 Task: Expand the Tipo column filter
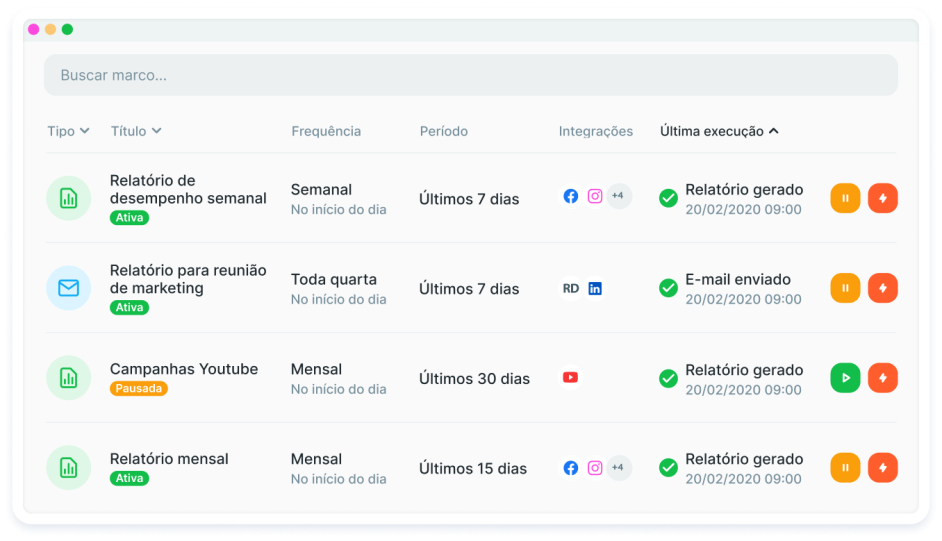click(68, 131)
